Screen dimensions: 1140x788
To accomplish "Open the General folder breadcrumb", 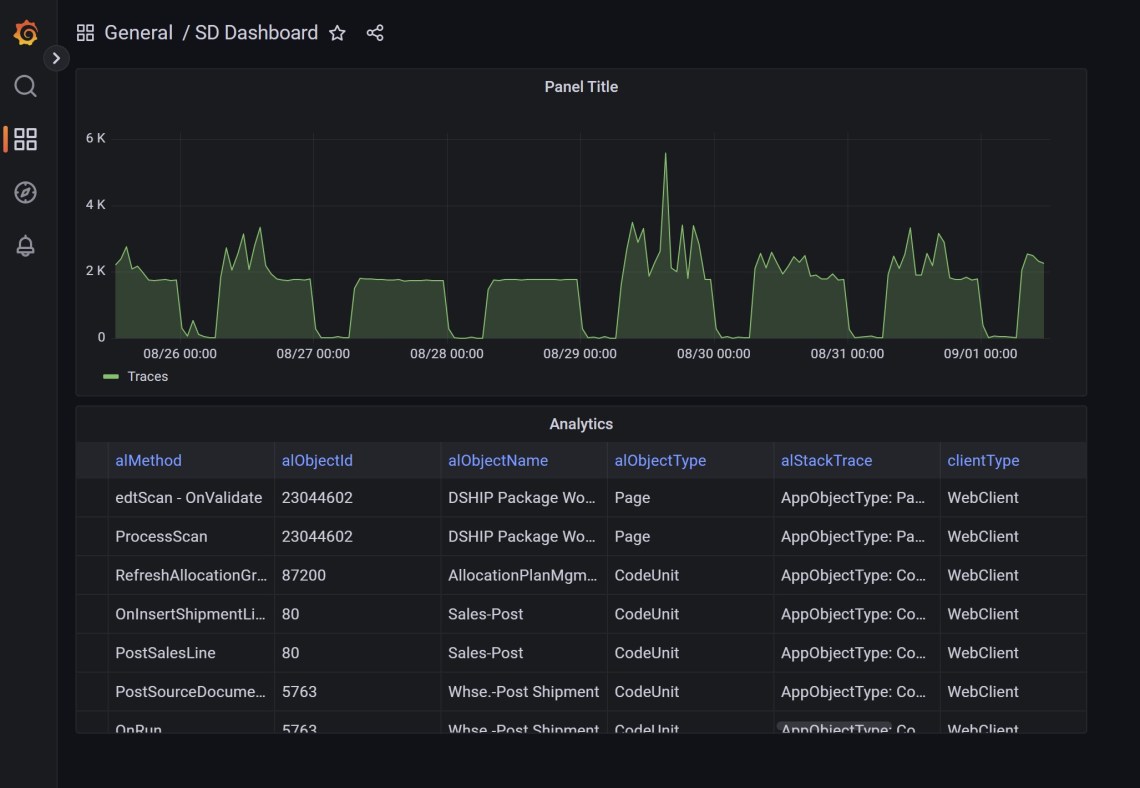I will 138,33.
